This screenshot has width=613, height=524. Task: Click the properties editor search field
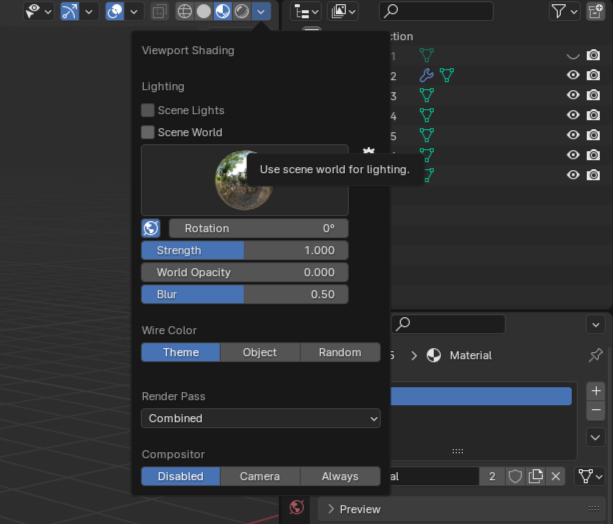[x=448, y=324]
